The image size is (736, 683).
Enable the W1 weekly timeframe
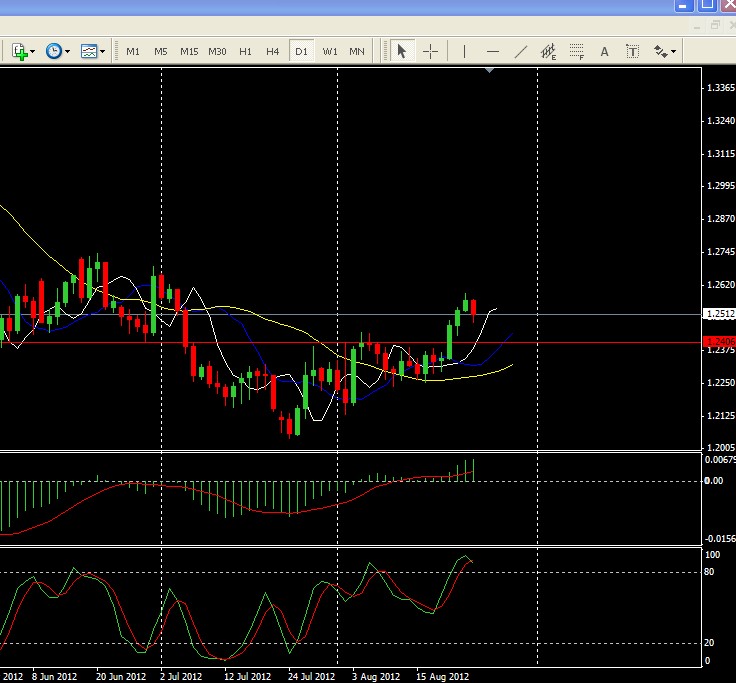click(329, 51)
